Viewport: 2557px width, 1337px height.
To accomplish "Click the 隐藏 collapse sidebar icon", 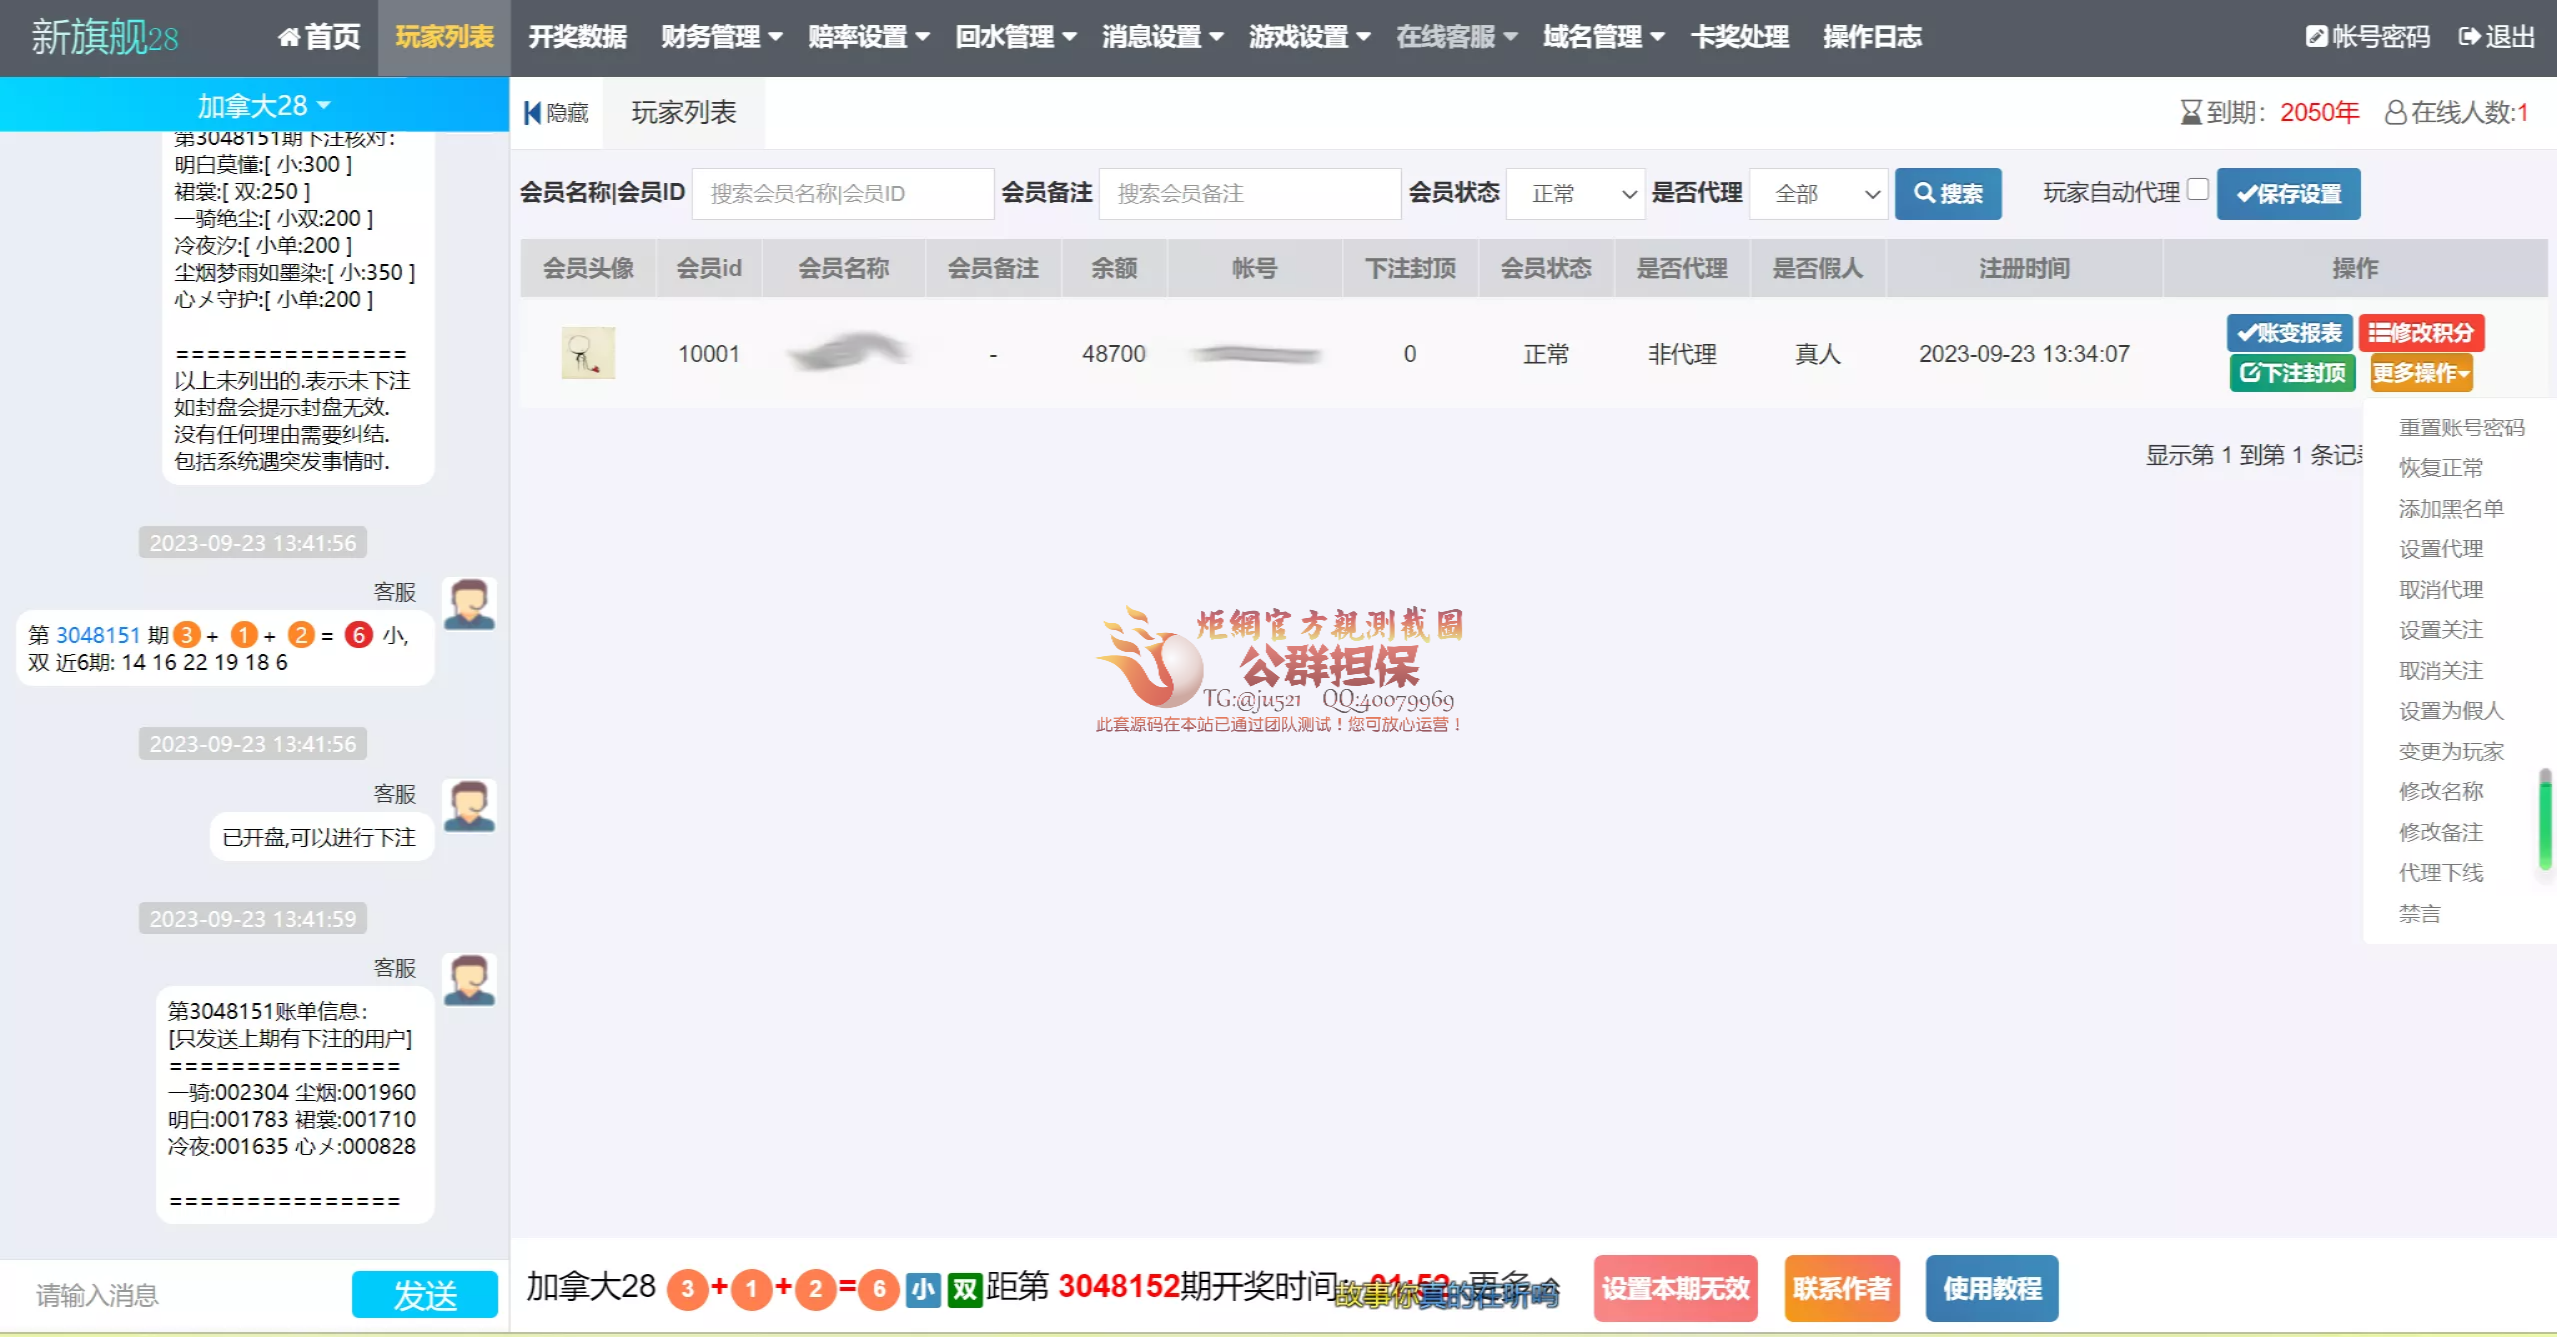I will (533, 112).
